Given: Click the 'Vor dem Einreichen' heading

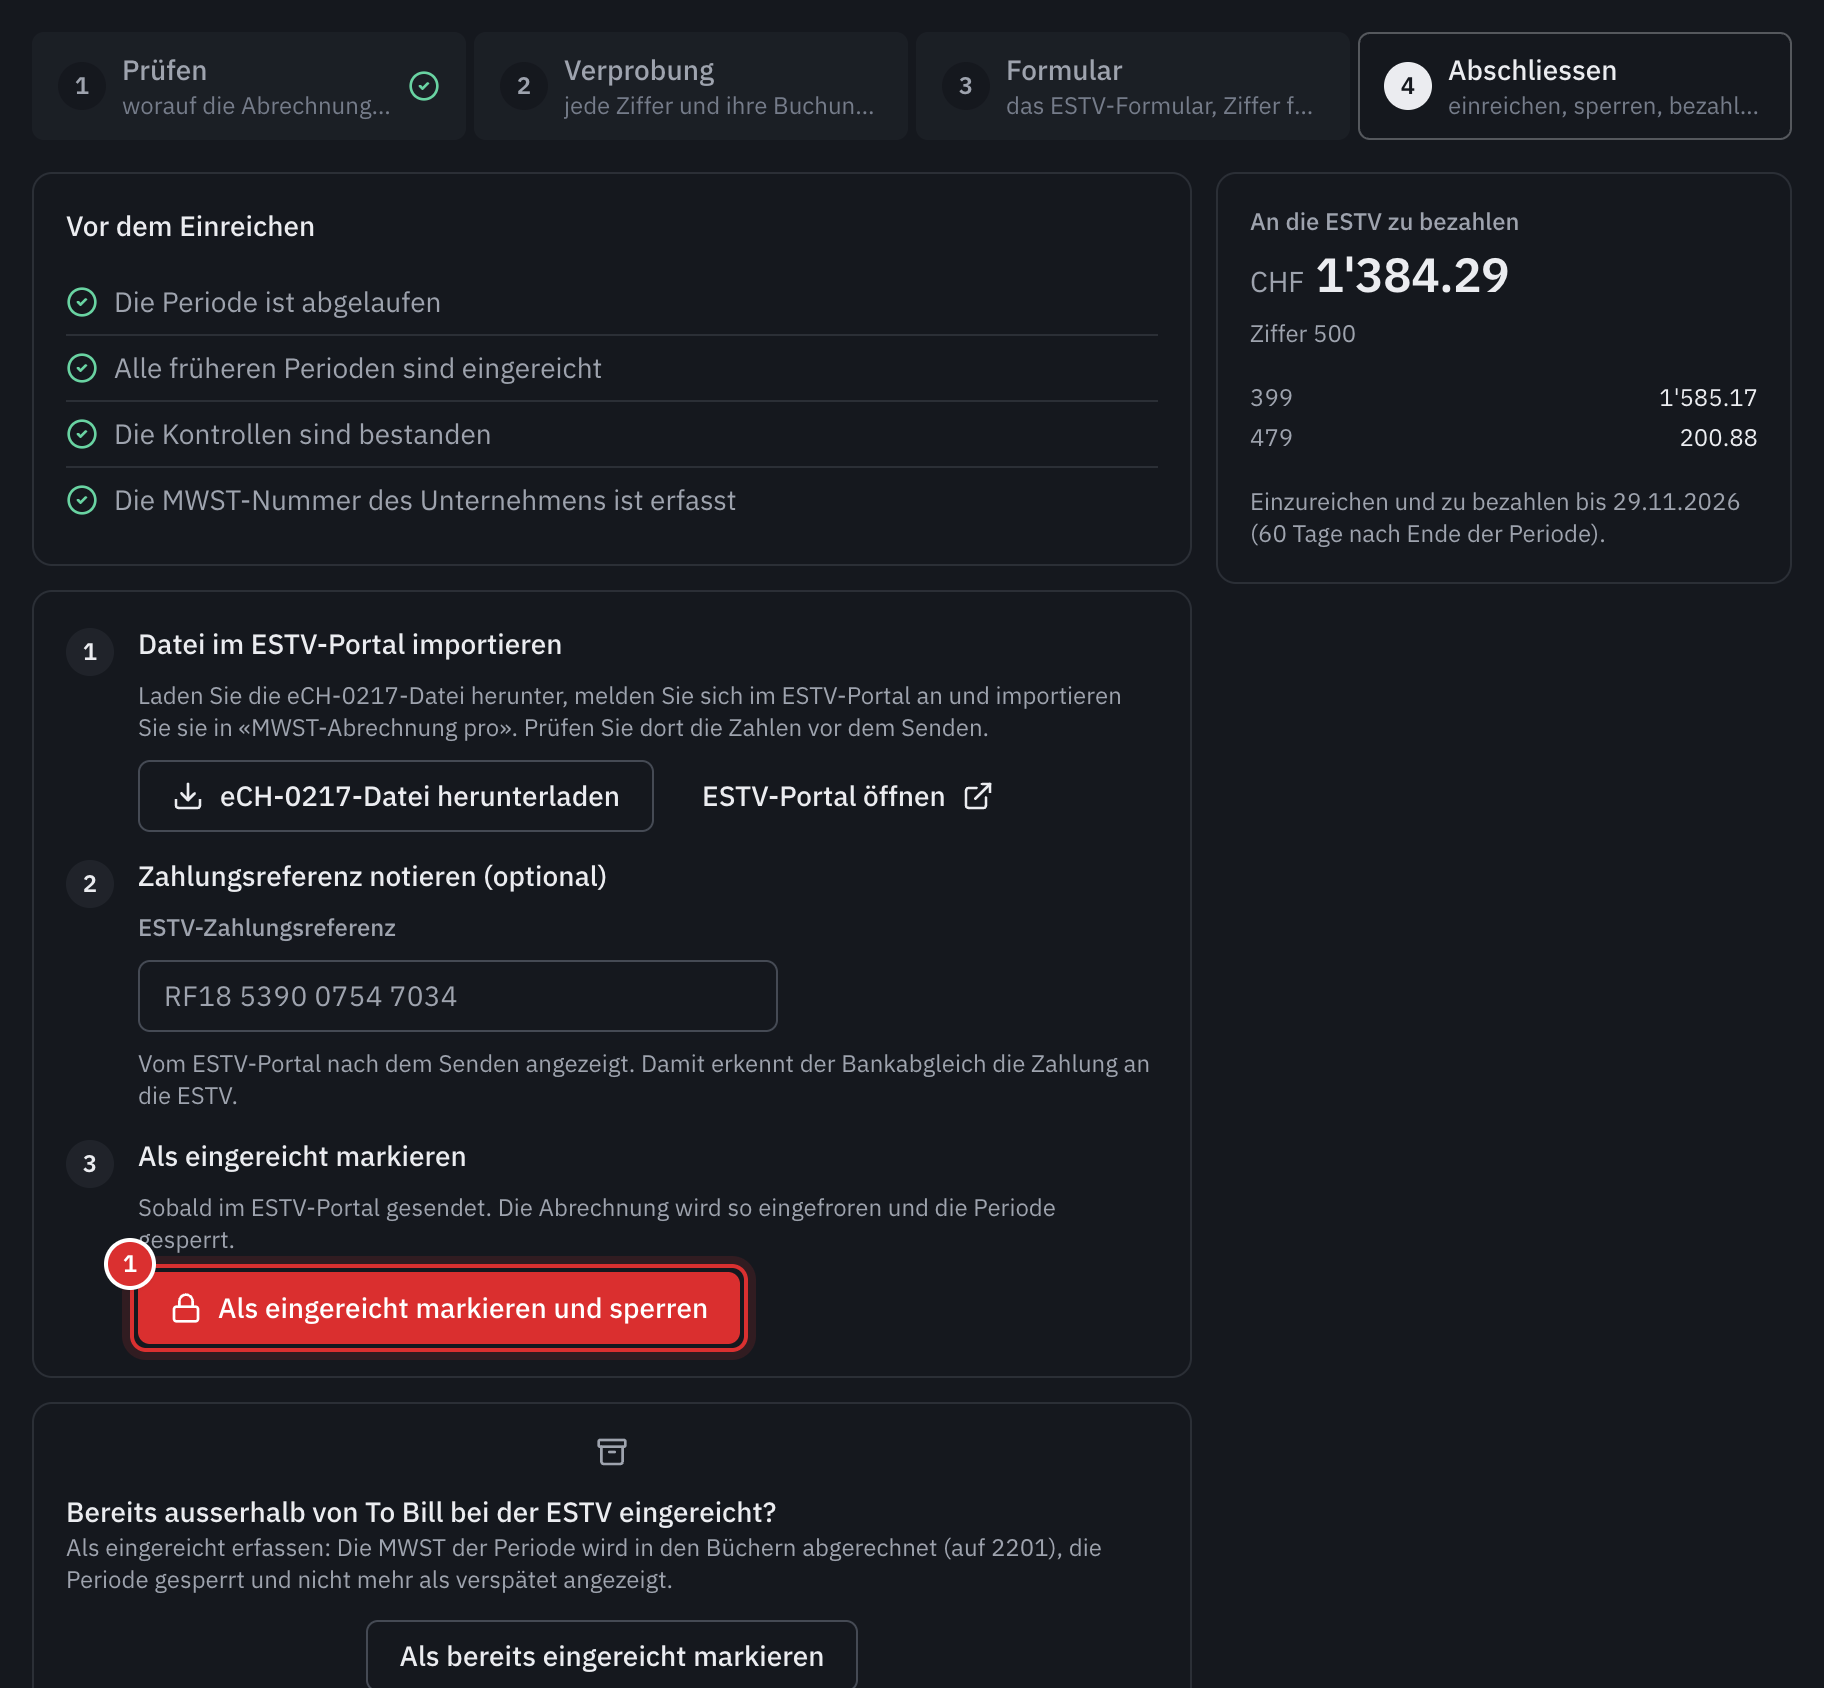Looking at the screenshot, I should tap(190, 227).
